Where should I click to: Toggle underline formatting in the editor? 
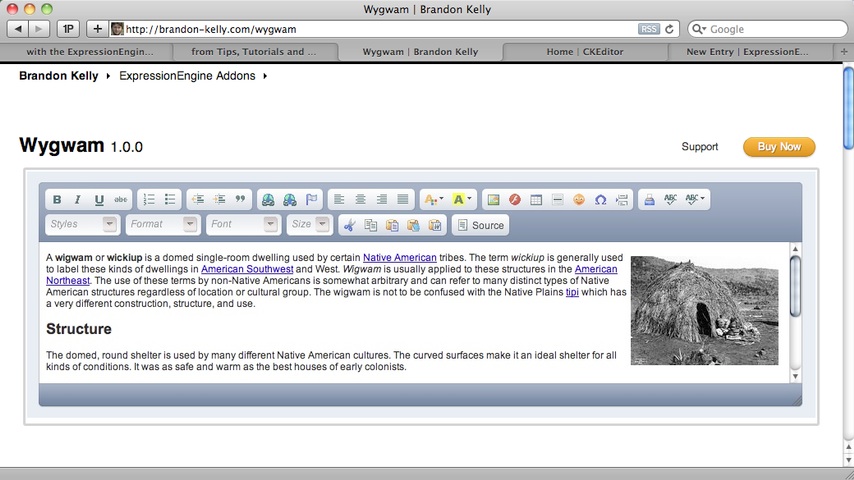coord(99,200)
